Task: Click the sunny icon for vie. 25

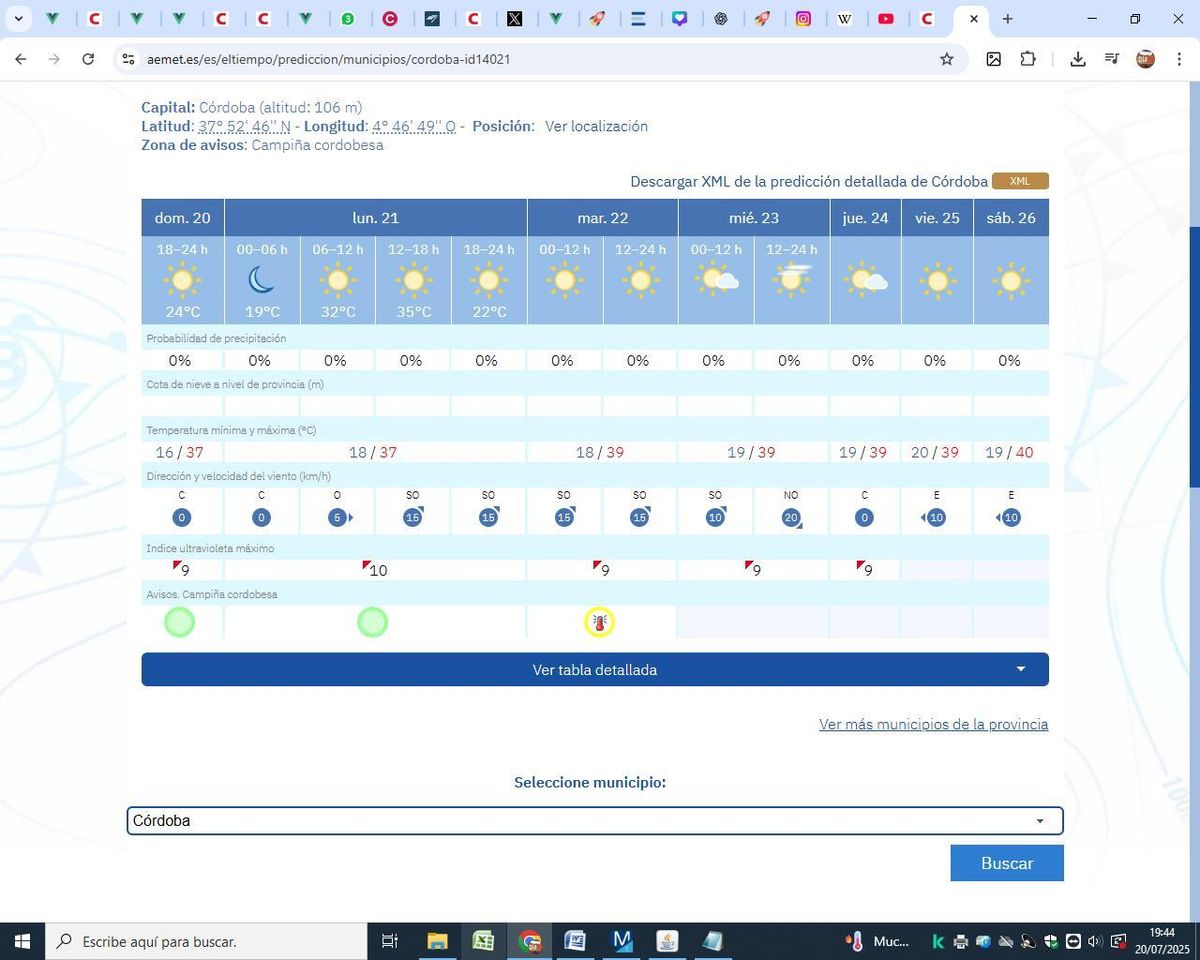Action: [x=937, y=281]
